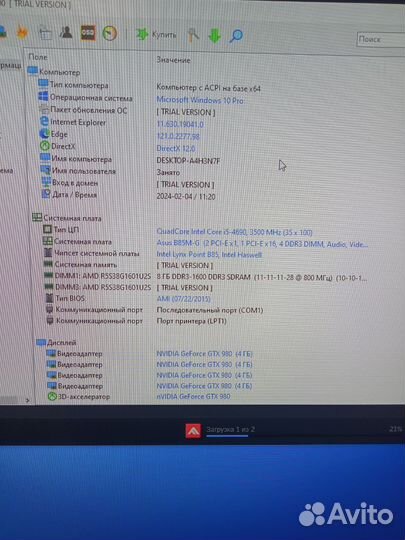Click the green gauge clock toolbar icon
This screenshot has height=540, width=405.
[110, 34]
